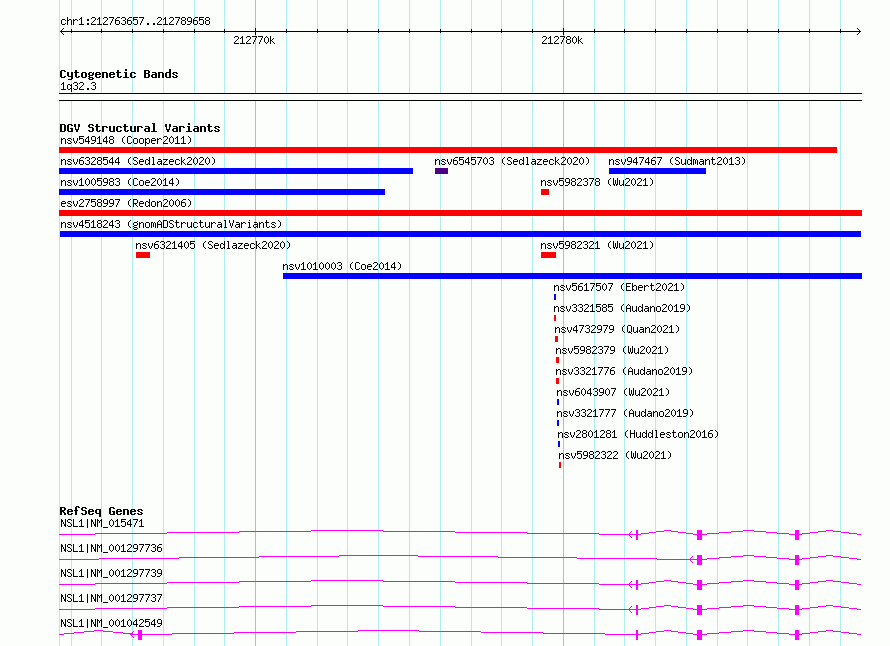Open the nsv1005983 (Coe2014) label
The height and width of the screenshot is (646, 890).
click(x=120, y=182)
